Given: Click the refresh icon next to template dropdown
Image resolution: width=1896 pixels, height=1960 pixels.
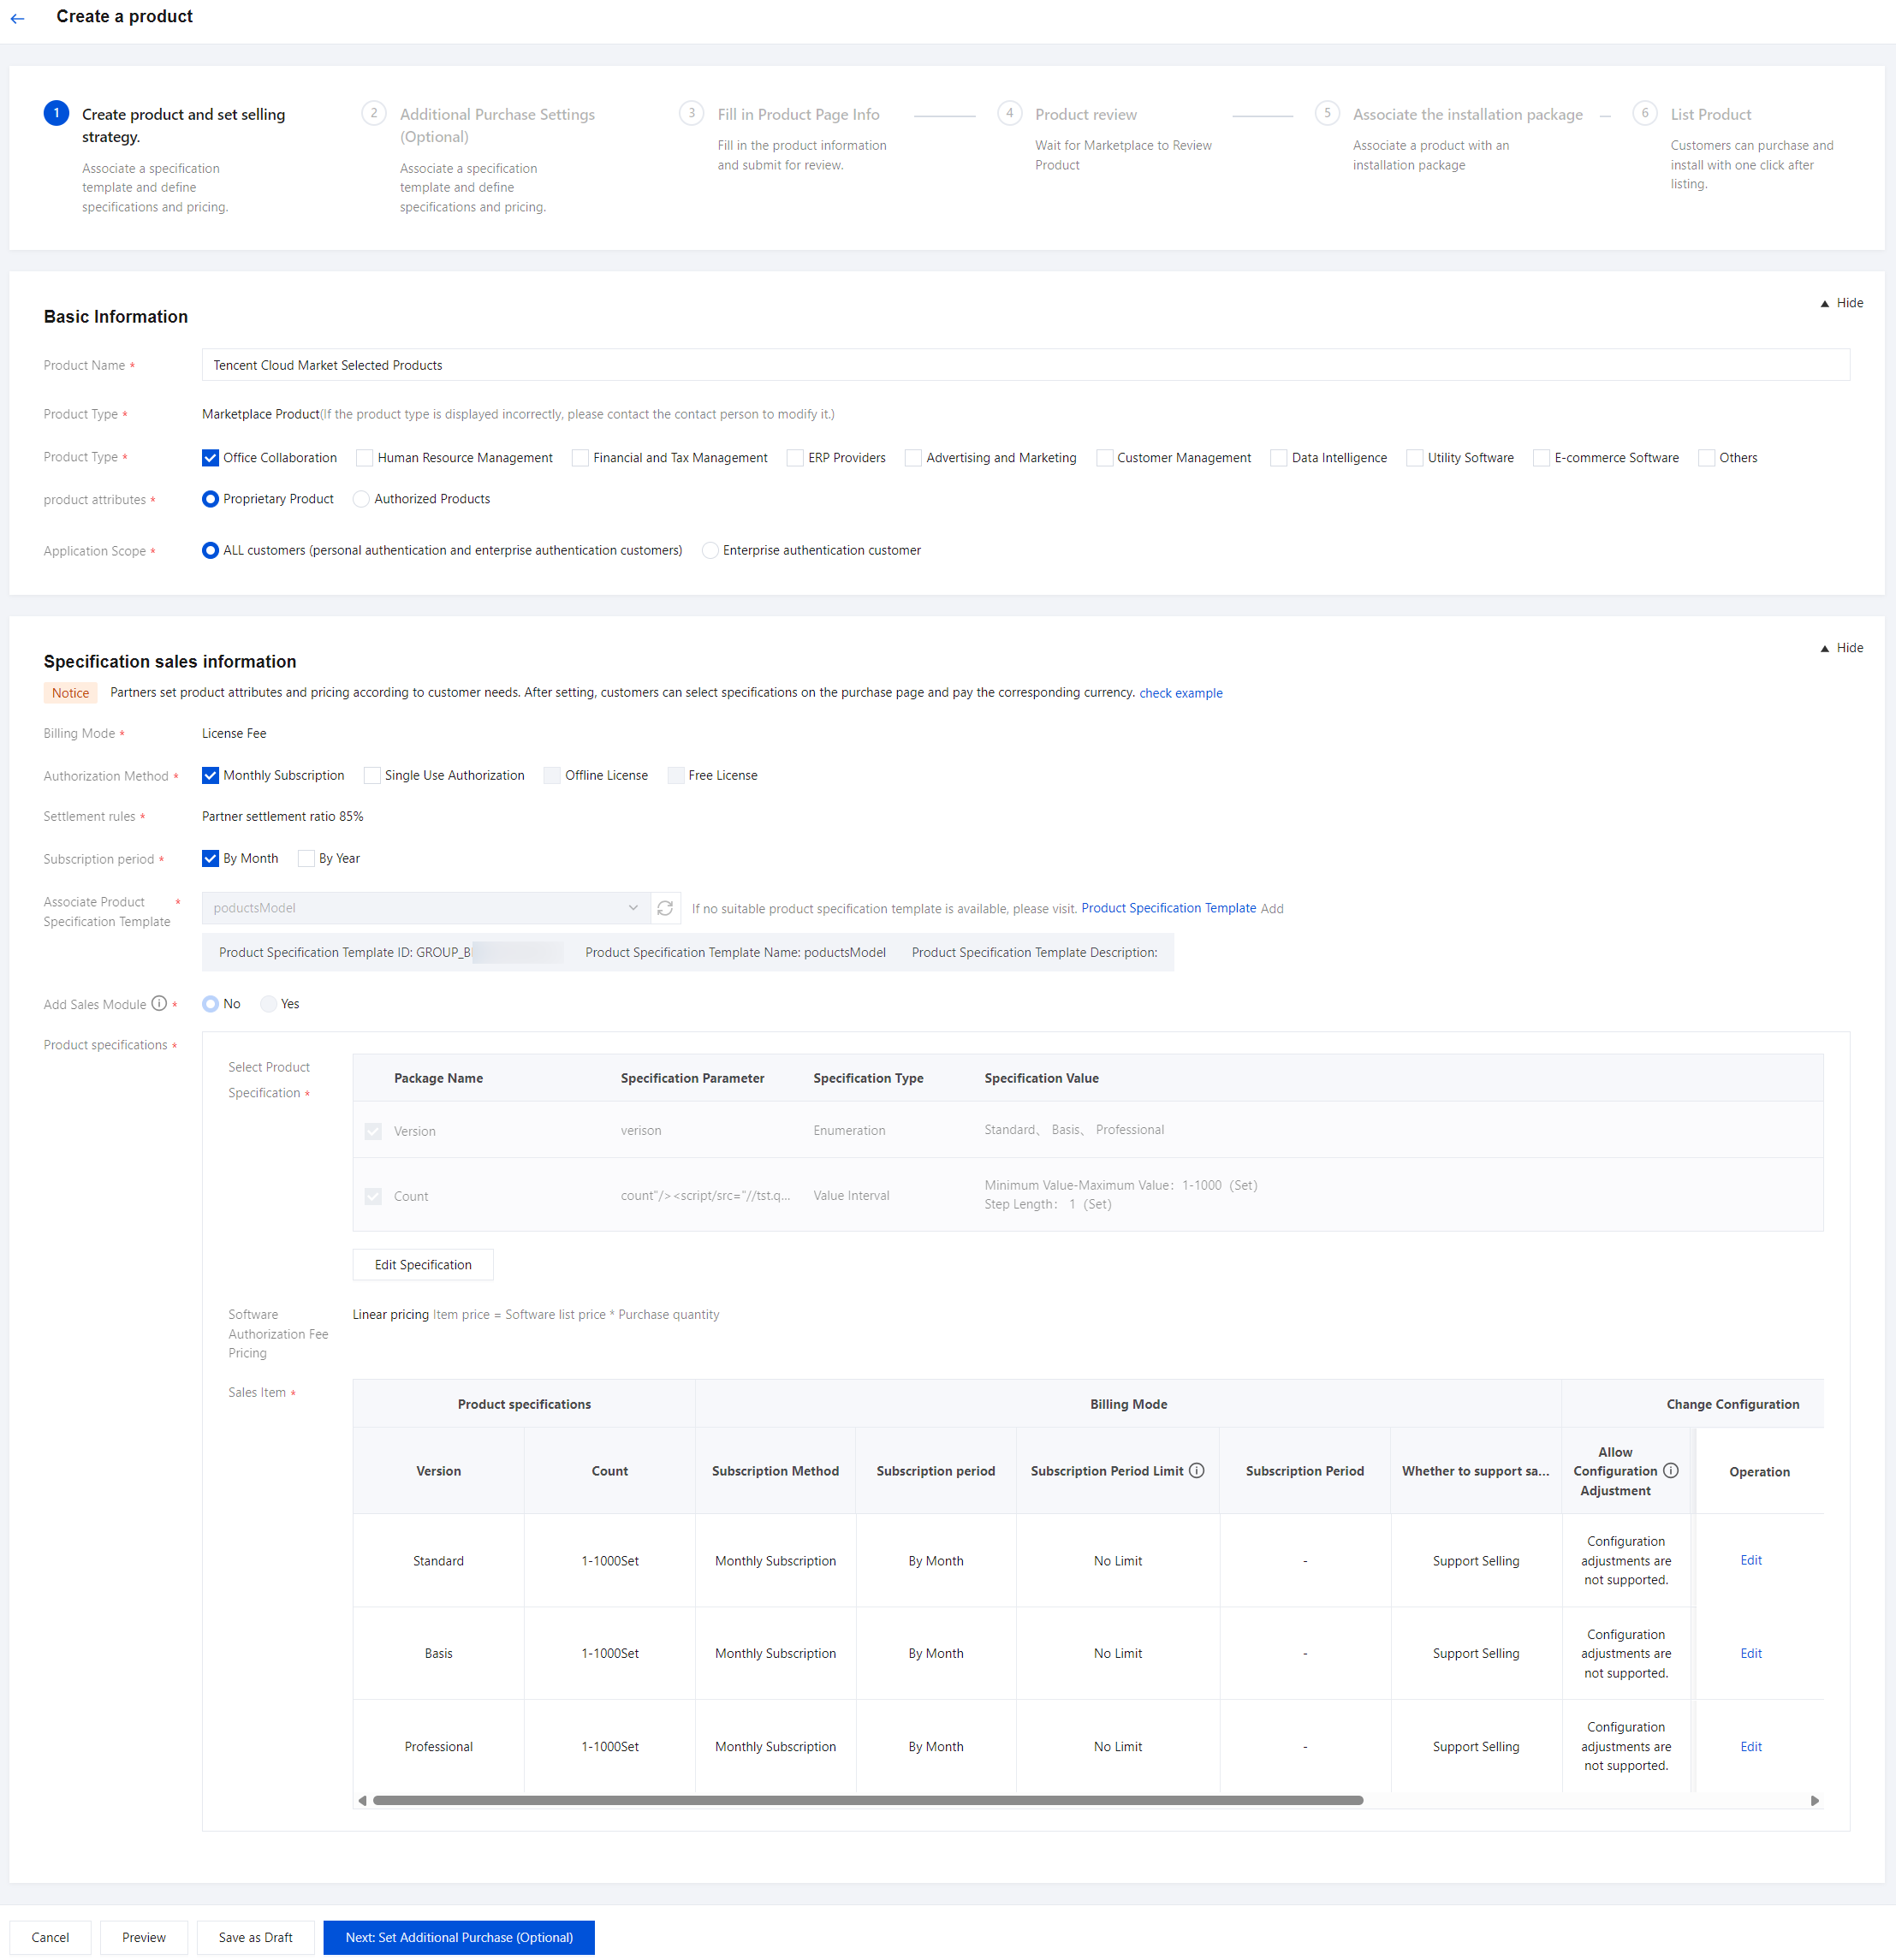Looking at the screenshot, I should (x=665, y=908).
